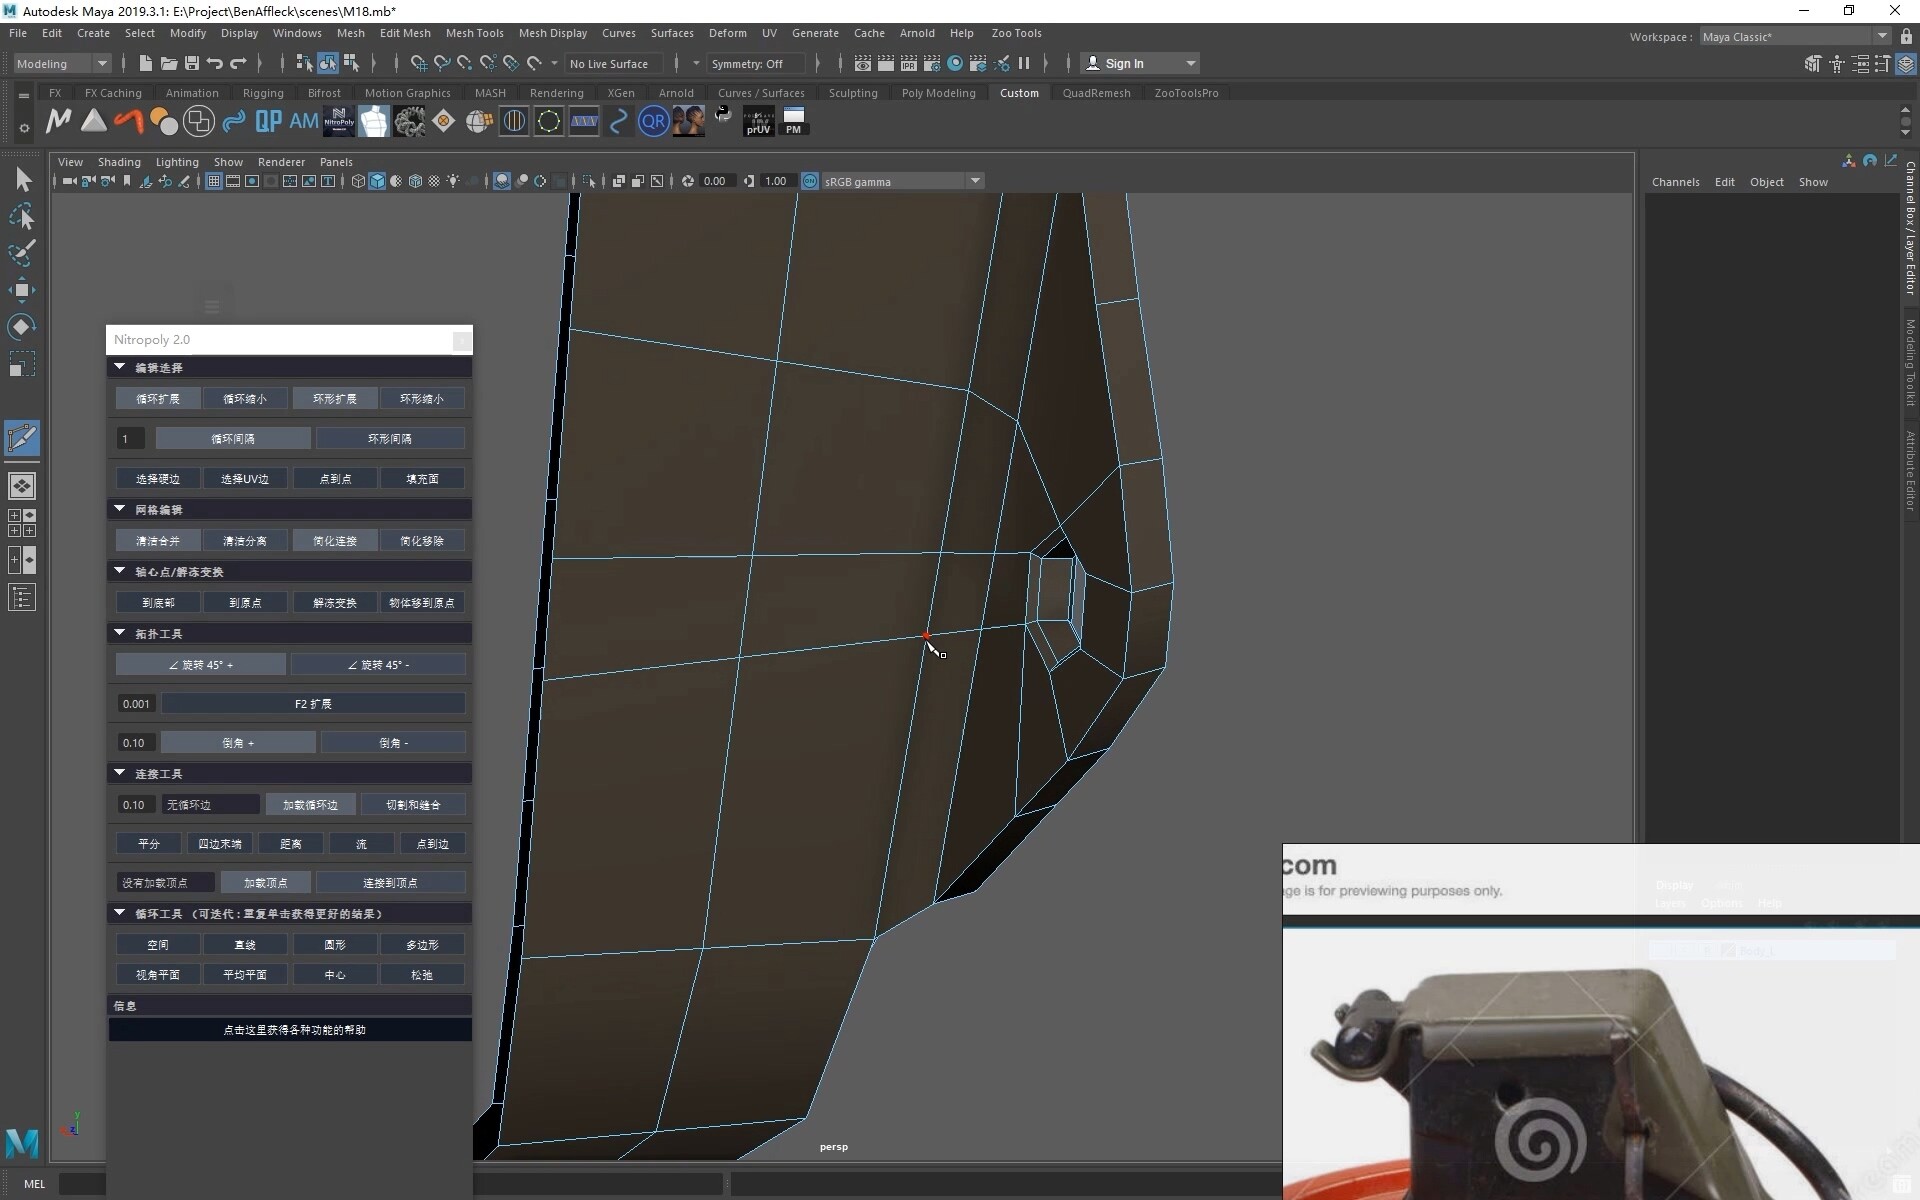Viewport: 1920px width, 1200px height.
Task: Click the 0.001 value input field
Action: (x=136, y=704)
